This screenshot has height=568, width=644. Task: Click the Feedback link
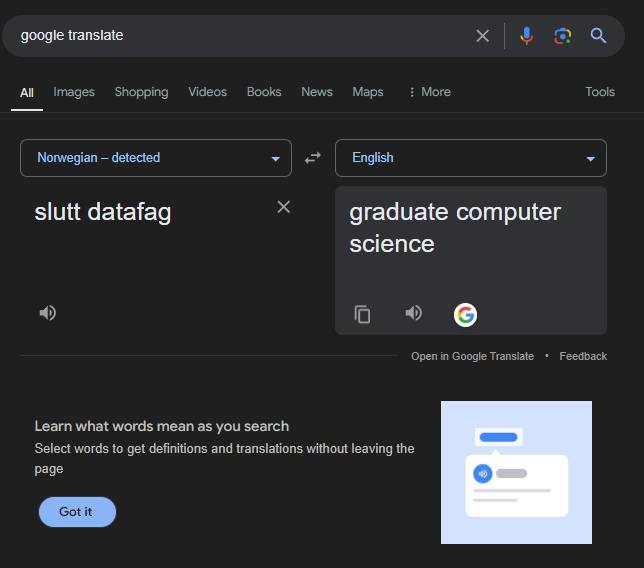tap(583, 356)
